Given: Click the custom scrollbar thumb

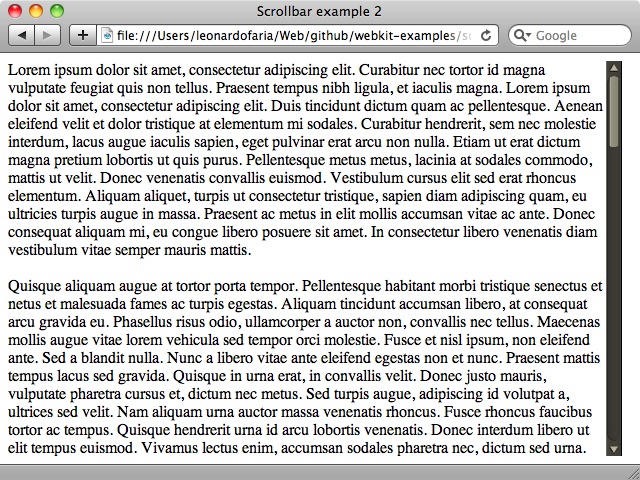Looking at the screenshot, I should [x=614, y=111].
